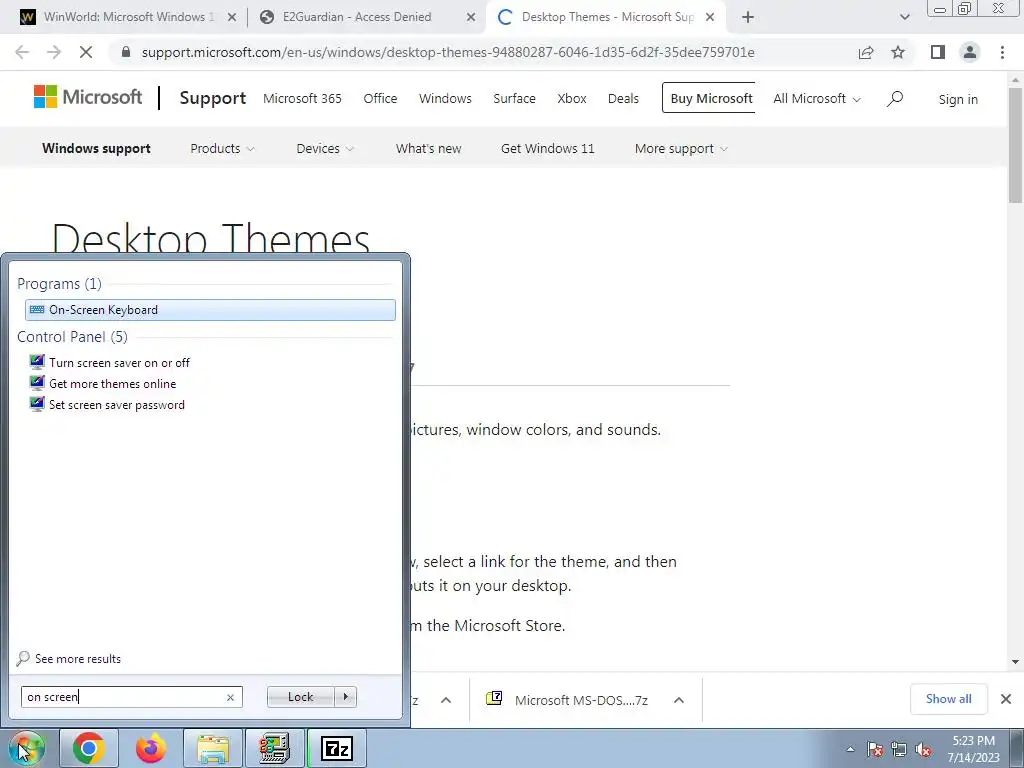This screenshot has width=1024, height=768.
Task: Open Chrome from the taskbar
Action: (x=89, y=748)
